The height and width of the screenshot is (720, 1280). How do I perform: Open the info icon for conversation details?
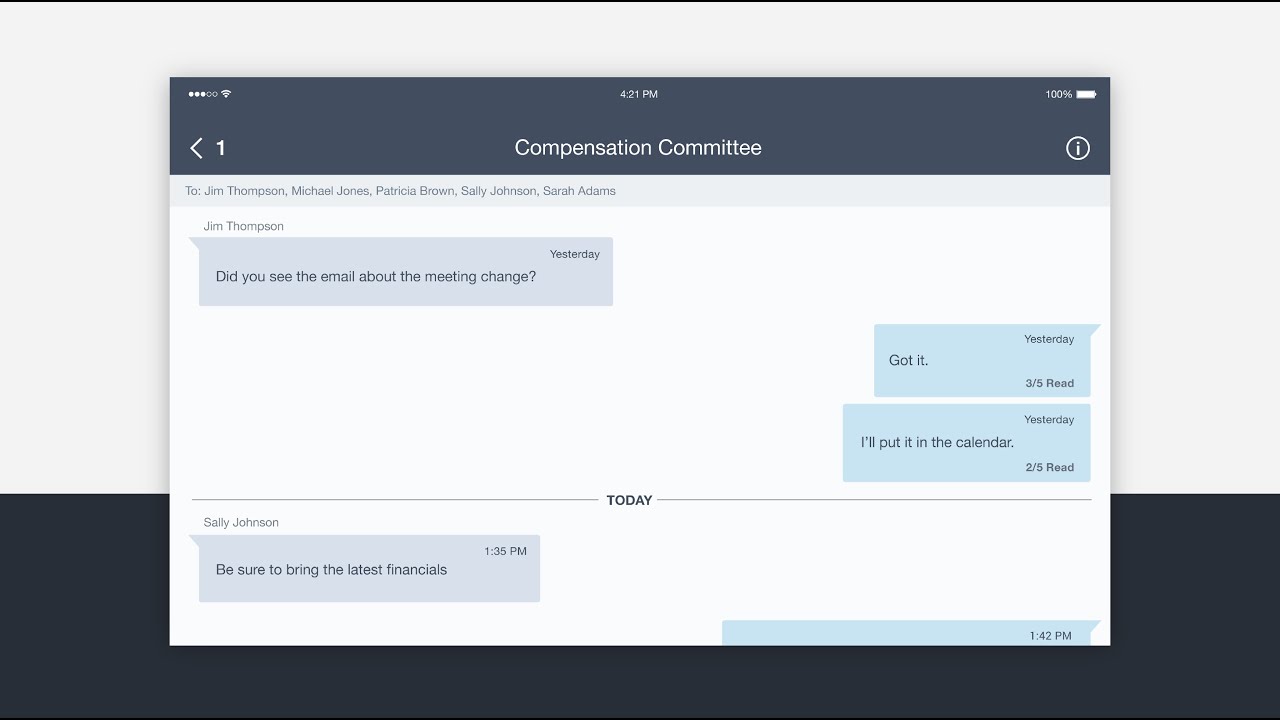(x=1077, y=148)
